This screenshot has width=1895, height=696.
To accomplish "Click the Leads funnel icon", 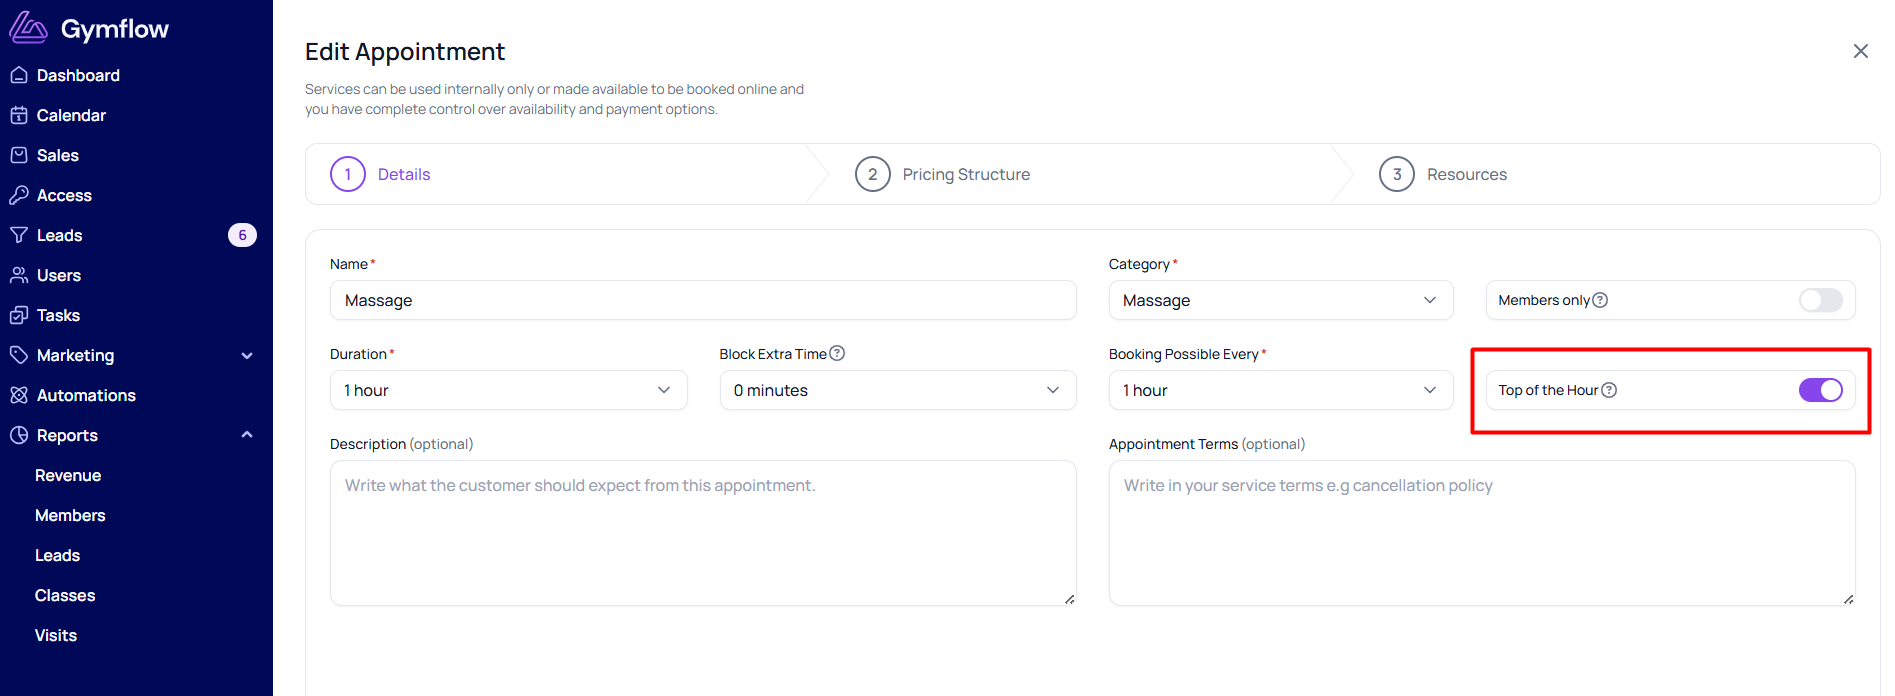I will click(19, 235).
